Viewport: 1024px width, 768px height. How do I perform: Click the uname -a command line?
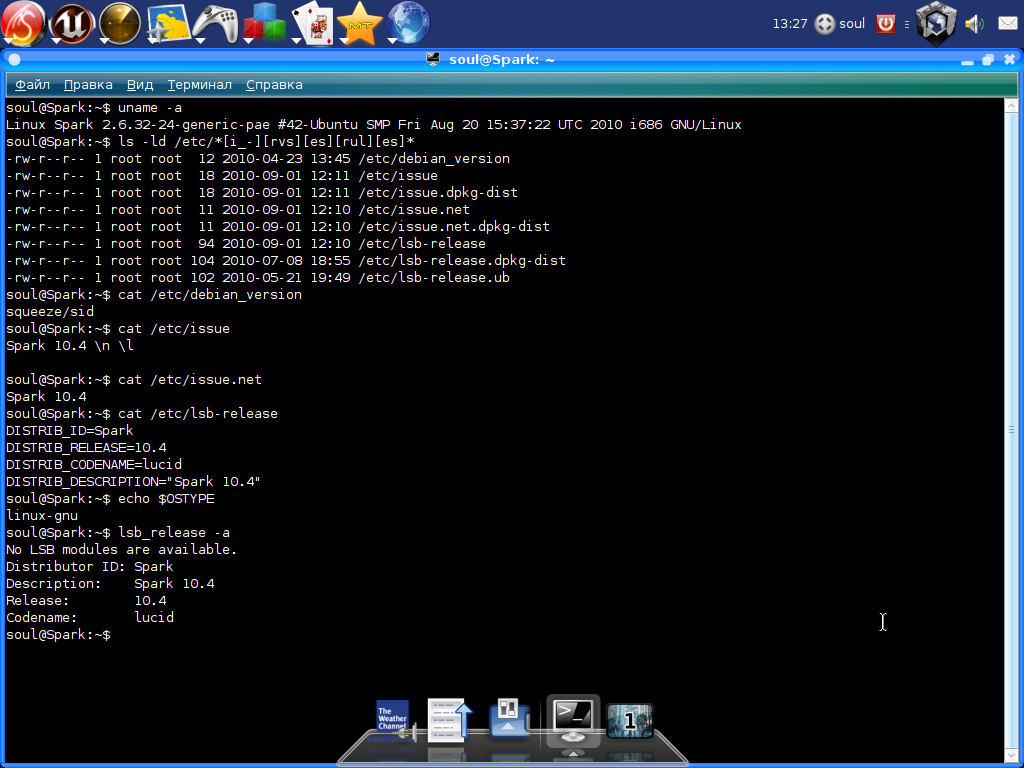94,108
